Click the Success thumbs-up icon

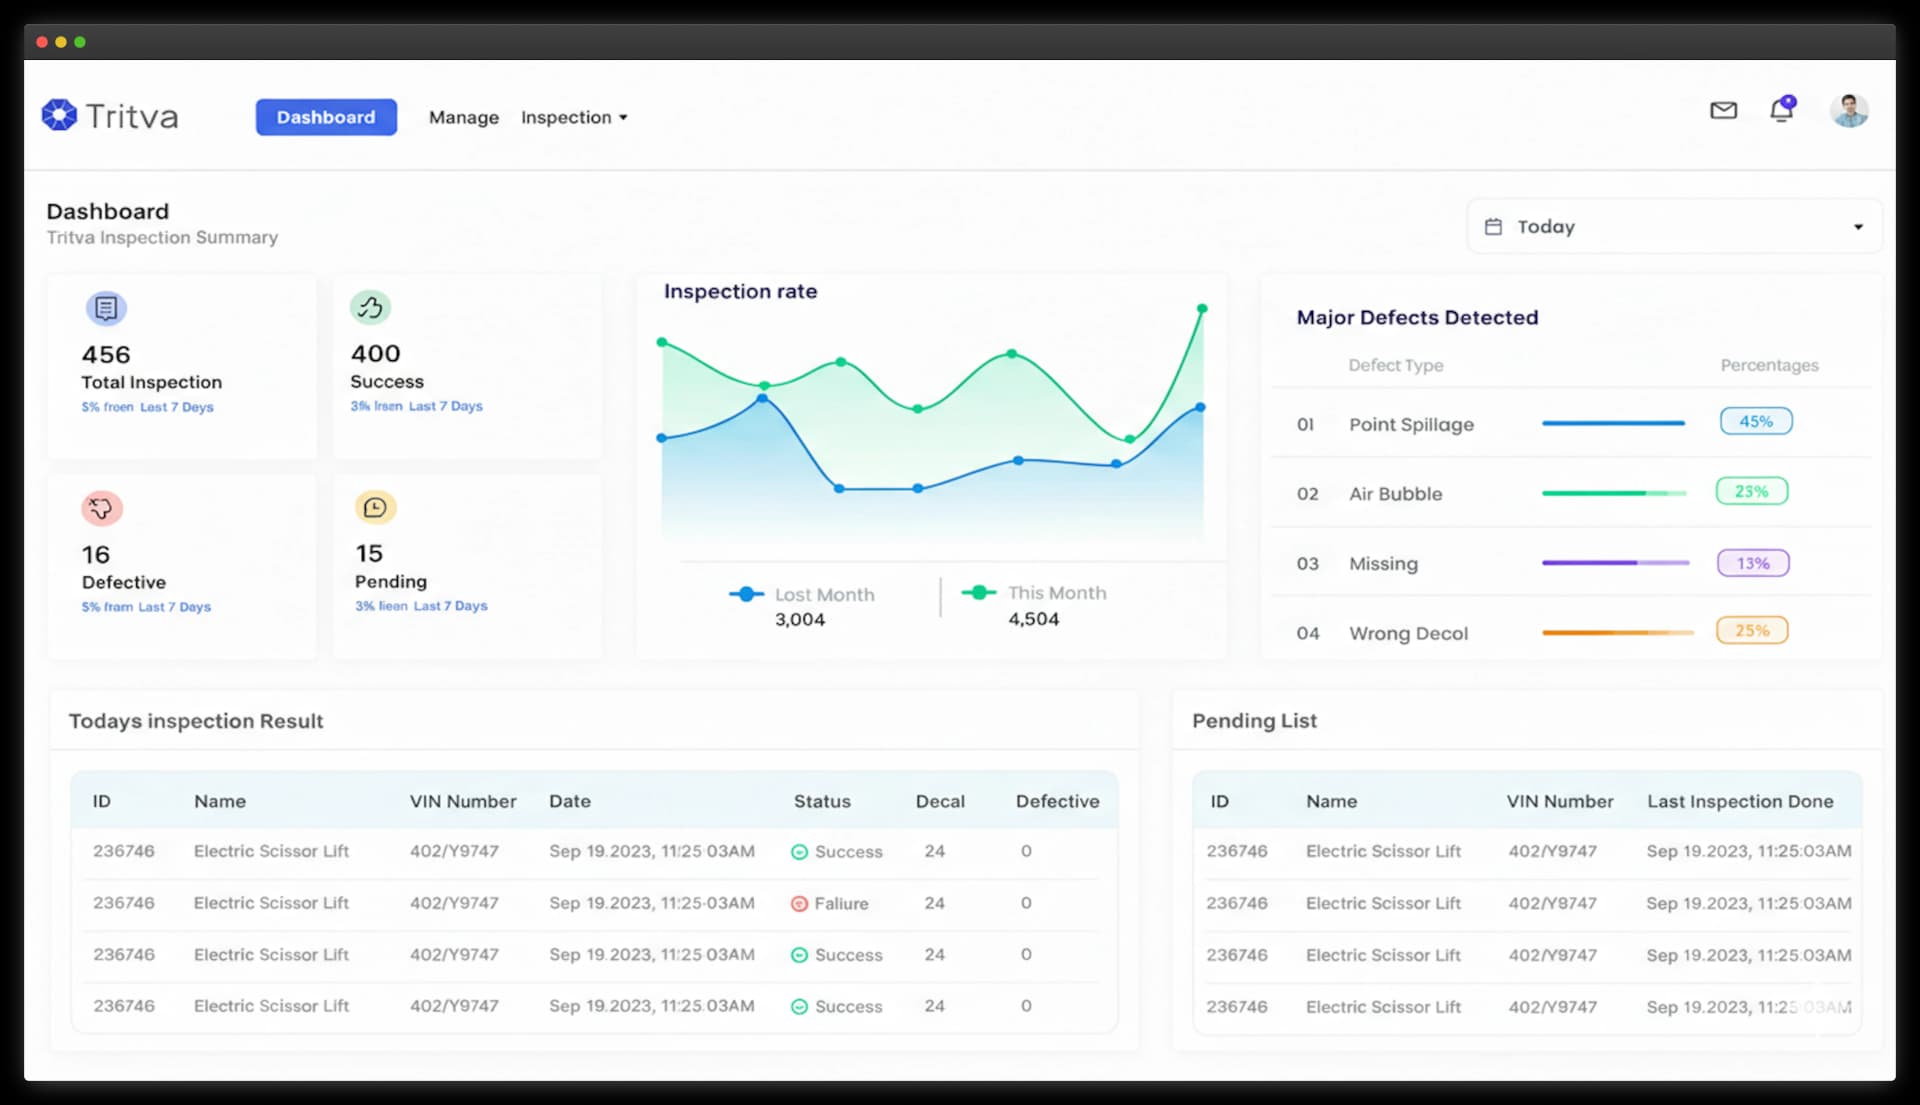pyautogui.click(x=370, y=307)
